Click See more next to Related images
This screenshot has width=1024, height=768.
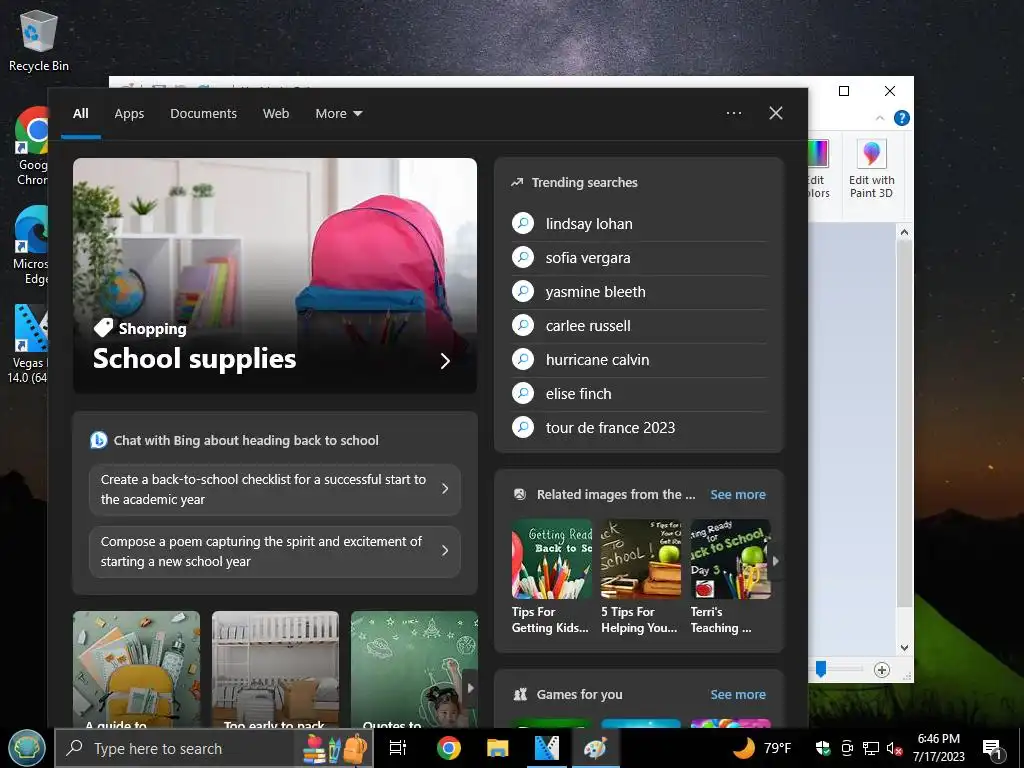pos(738,494)
